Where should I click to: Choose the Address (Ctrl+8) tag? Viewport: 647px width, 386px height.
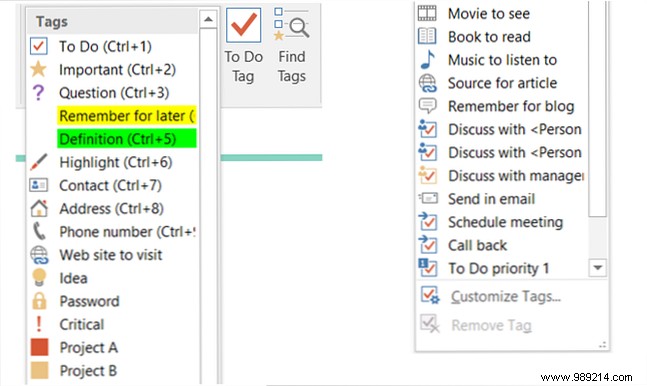[x=111, y=208]
